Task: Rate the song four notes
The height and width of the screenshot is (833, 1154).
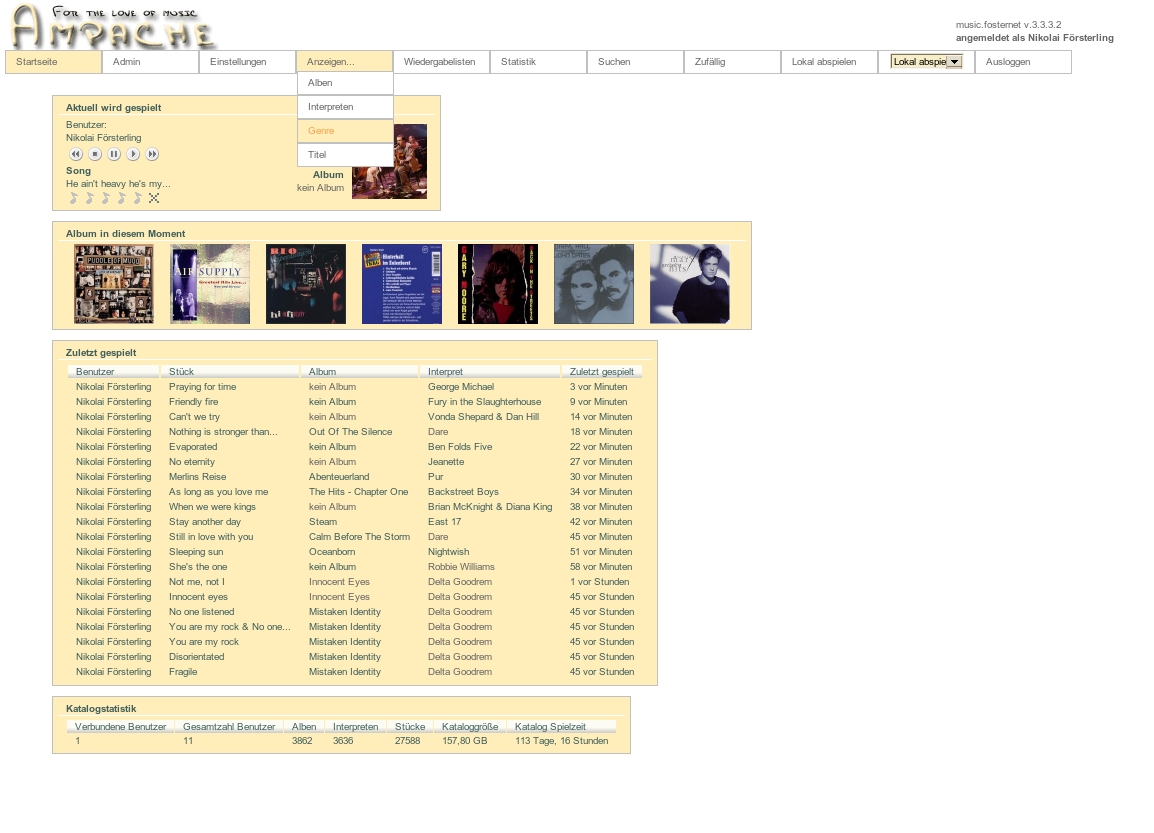Action: pos(121,198)
